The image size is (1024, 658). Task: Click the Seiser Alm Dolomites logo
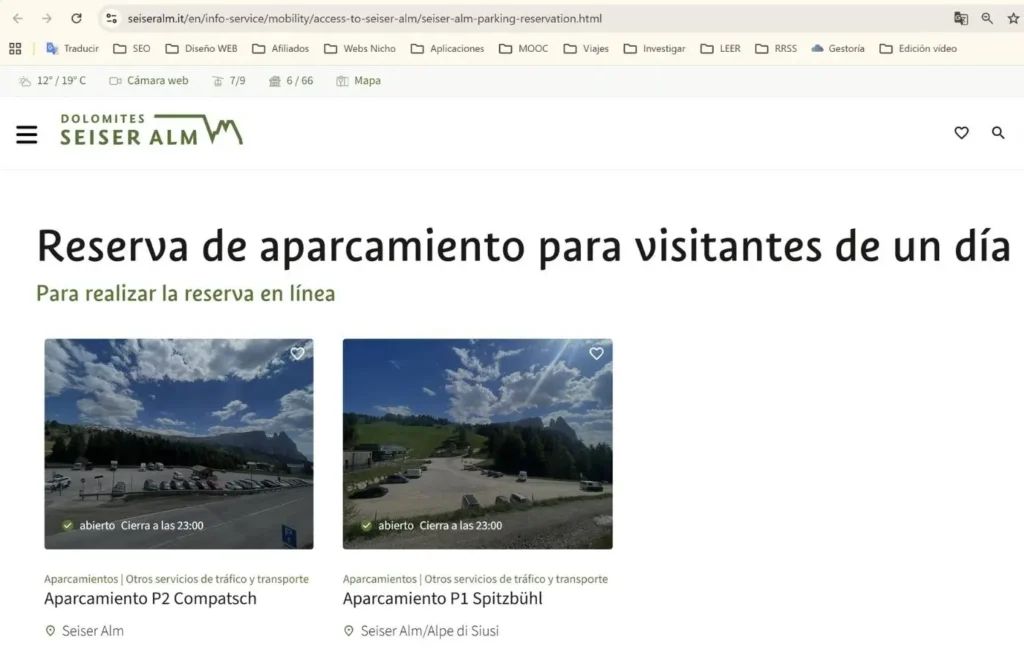[x=152, y=130]
